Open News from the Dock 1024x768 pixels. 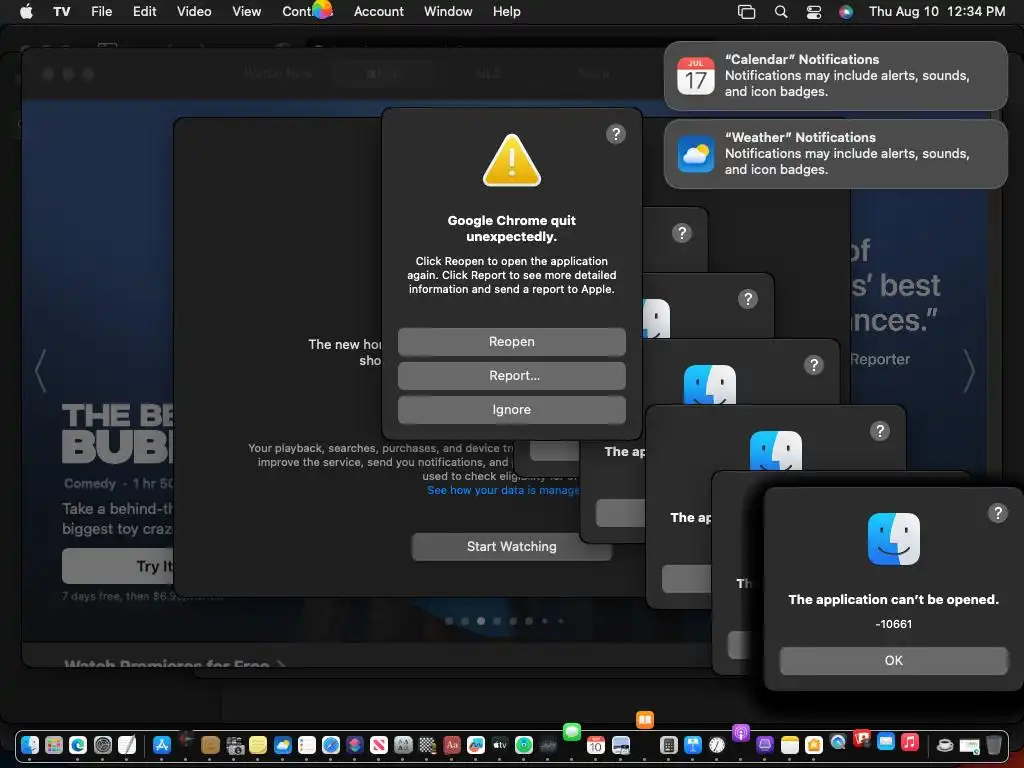(x=379, y=745)
